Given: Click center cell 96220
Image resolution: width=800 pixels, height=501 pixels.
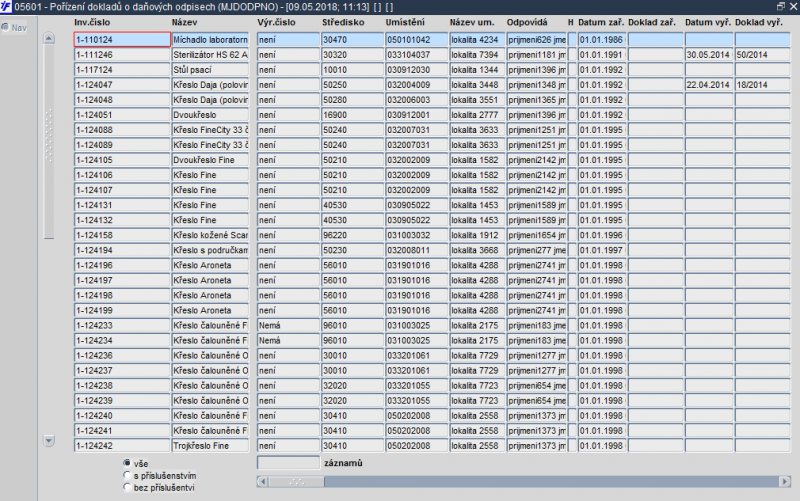Looking at the screenshot, I should (352, 235).
